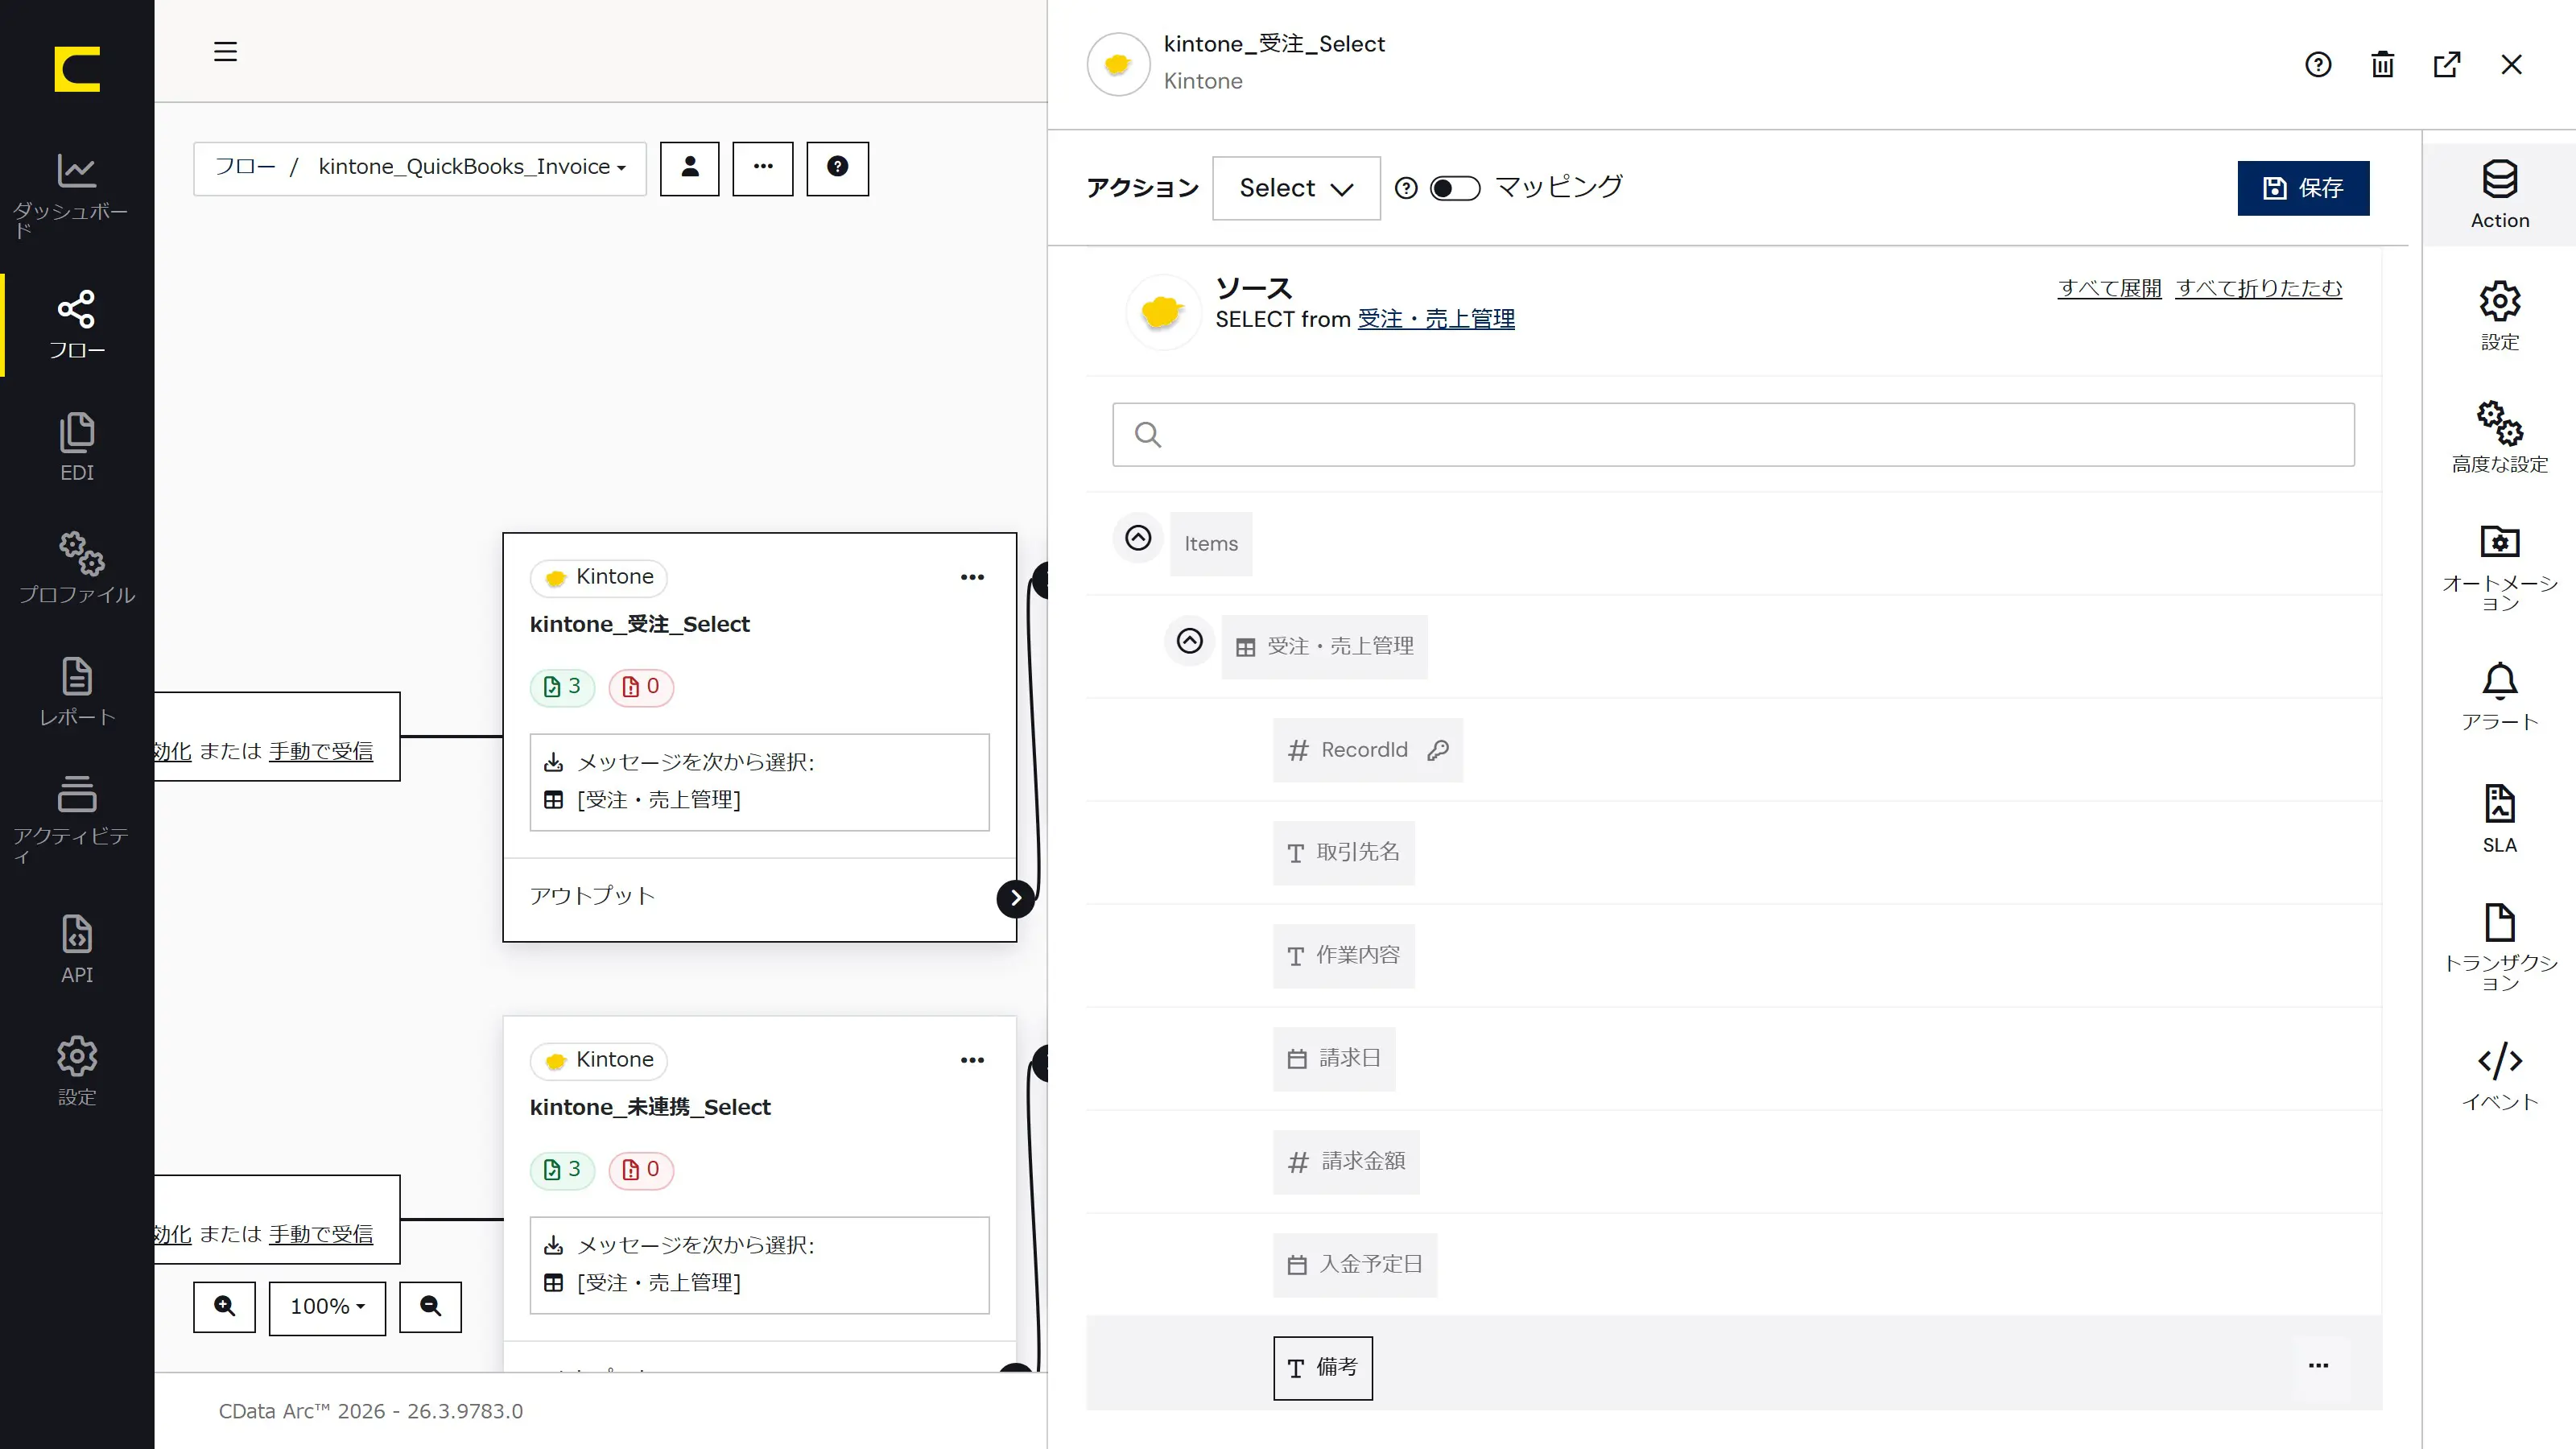Collapse the Items node

coord(1138,538)
